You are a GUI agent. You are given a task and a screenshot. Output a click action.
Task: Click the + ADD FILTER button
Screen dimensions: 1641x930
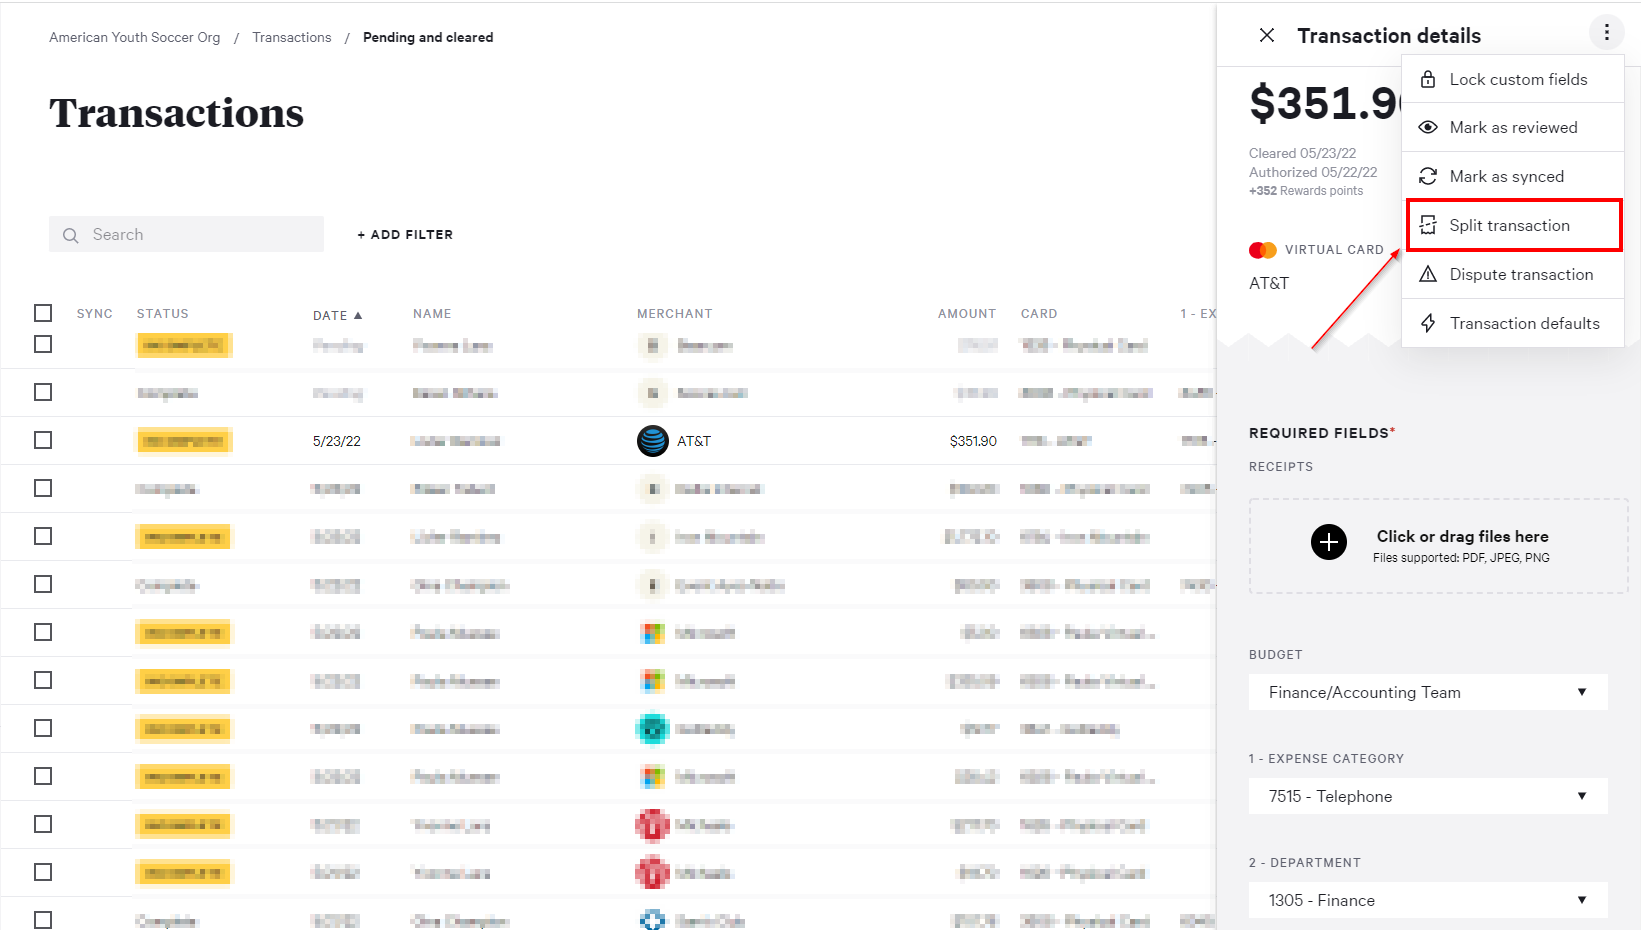coord(405,234)
